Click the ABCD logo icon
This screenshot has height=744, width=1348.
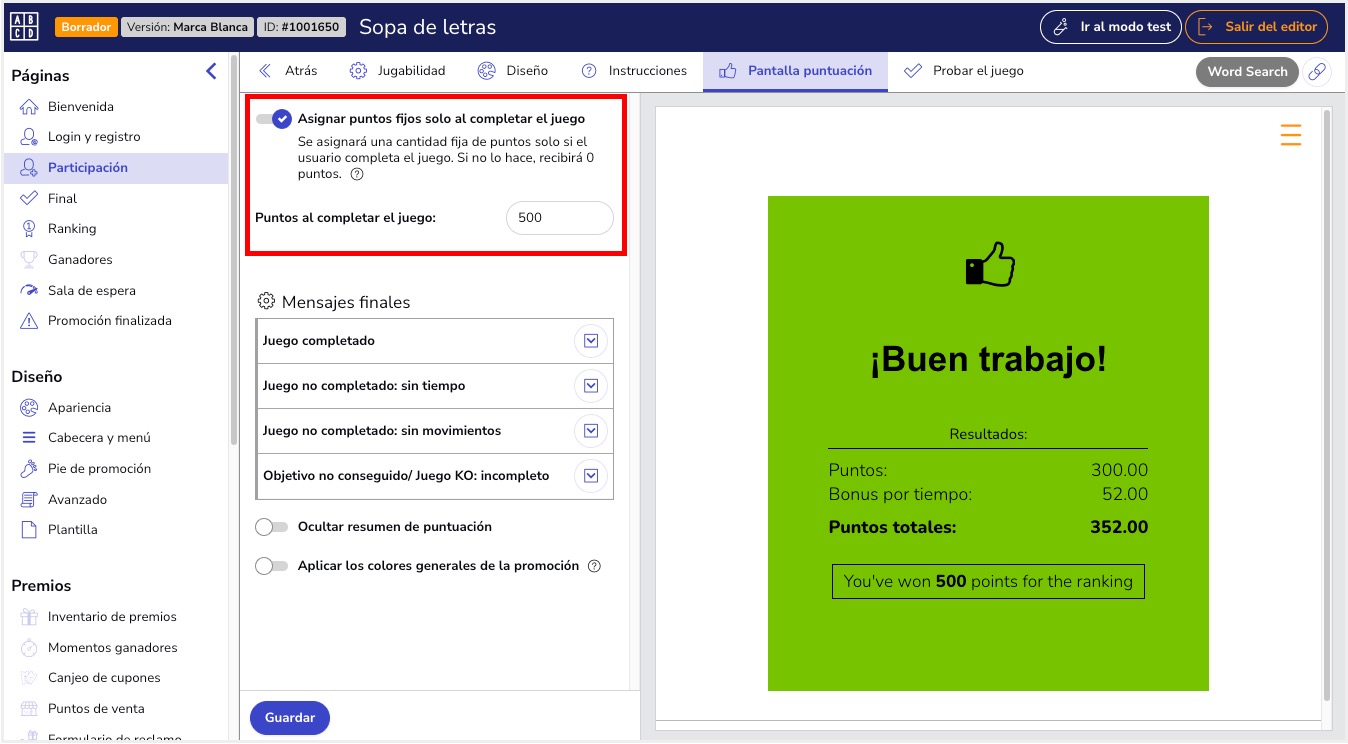24,27
